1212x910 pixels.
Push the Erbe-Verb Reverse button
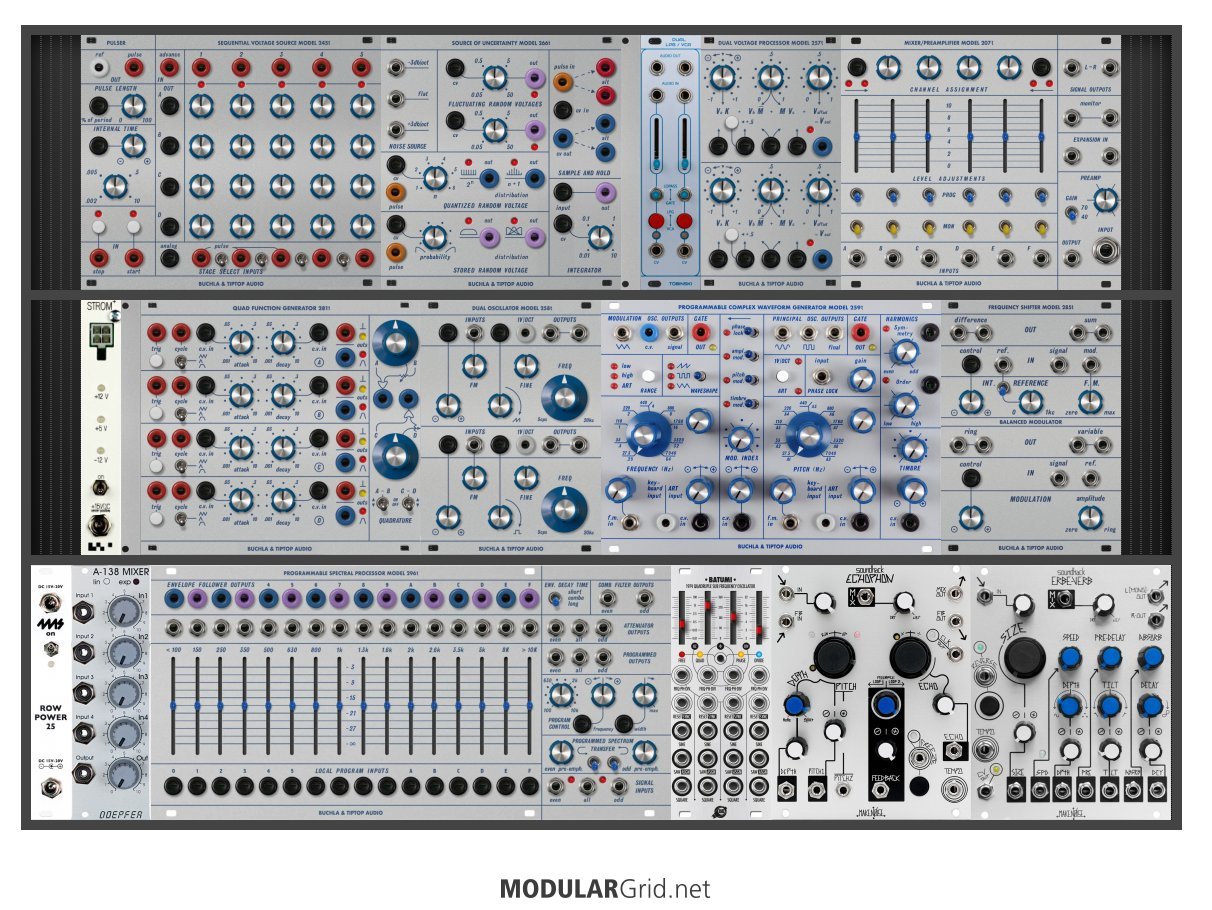coord(988,706)
